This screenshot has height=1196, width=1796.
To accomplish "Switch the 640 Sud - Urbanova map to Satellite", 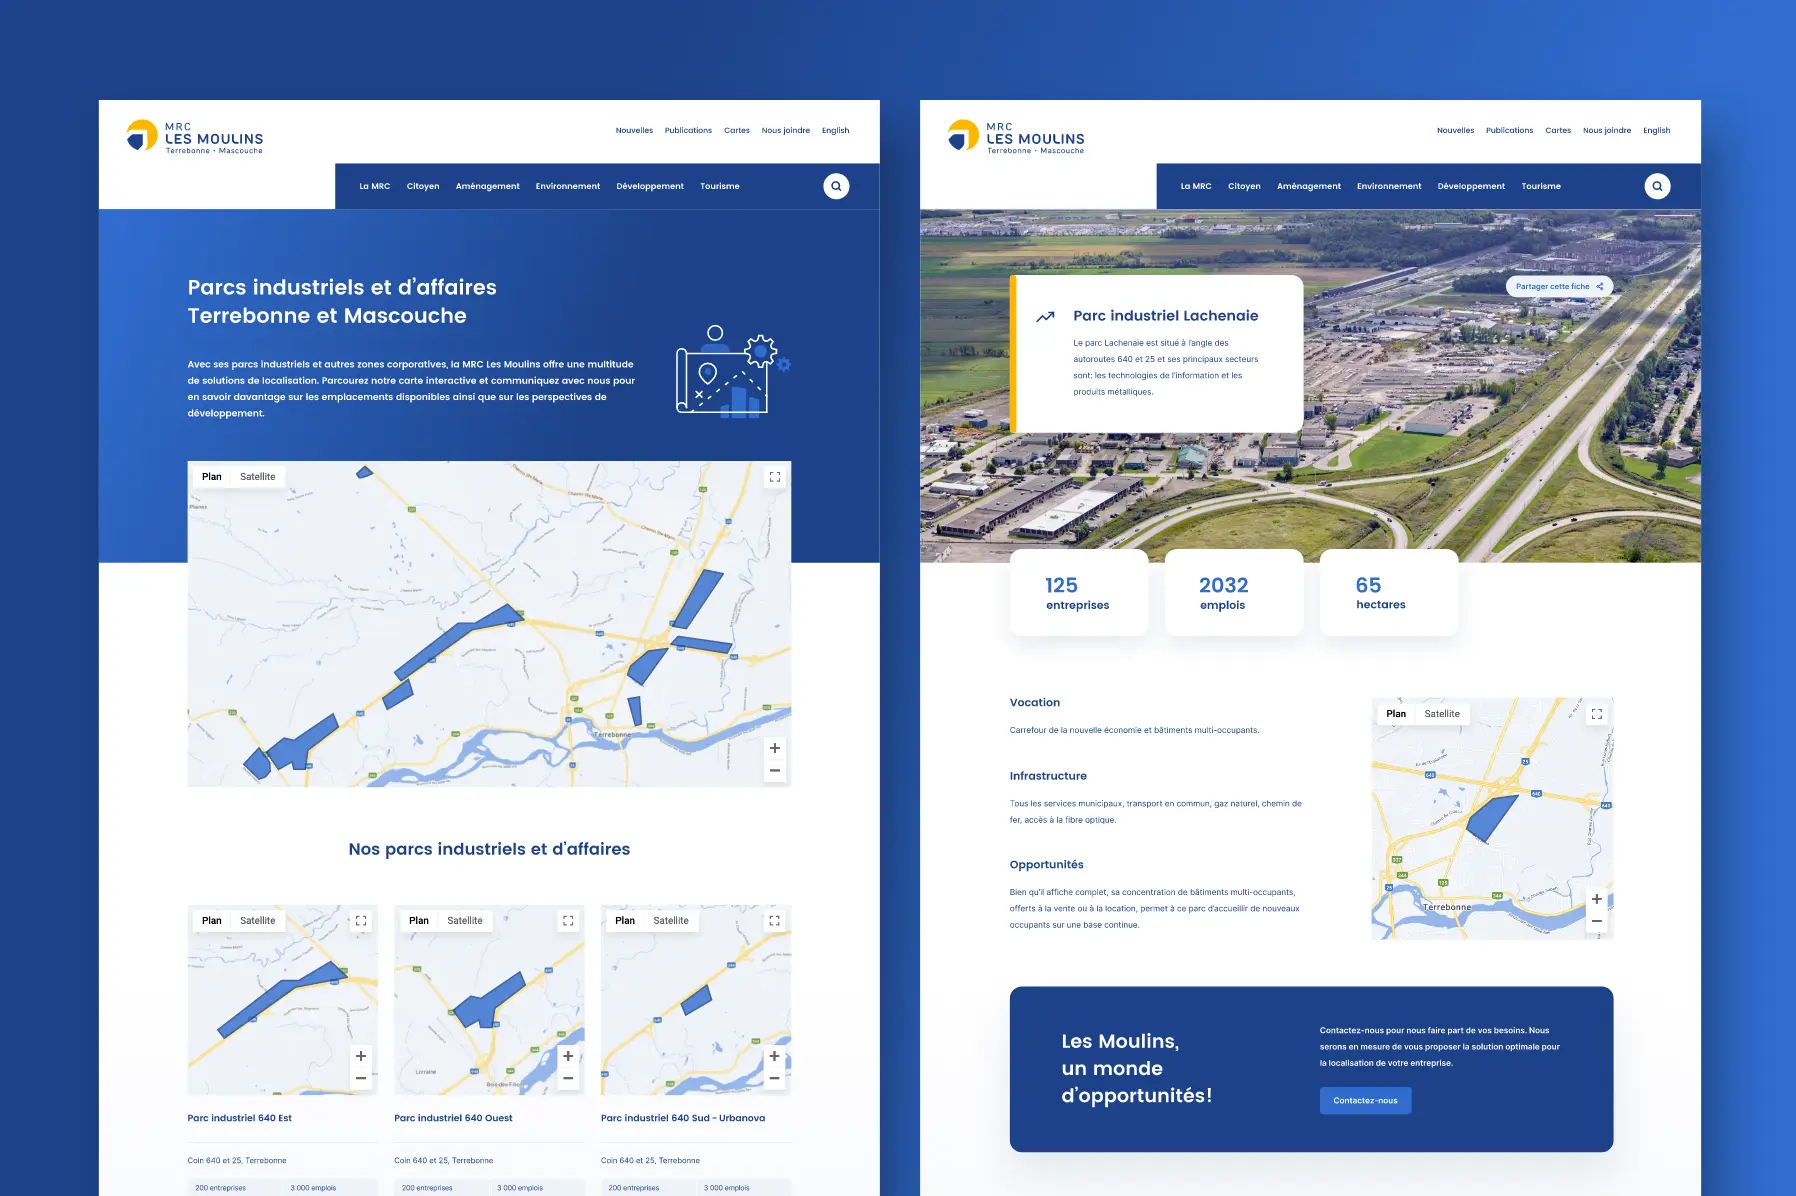I will point(671,921).
